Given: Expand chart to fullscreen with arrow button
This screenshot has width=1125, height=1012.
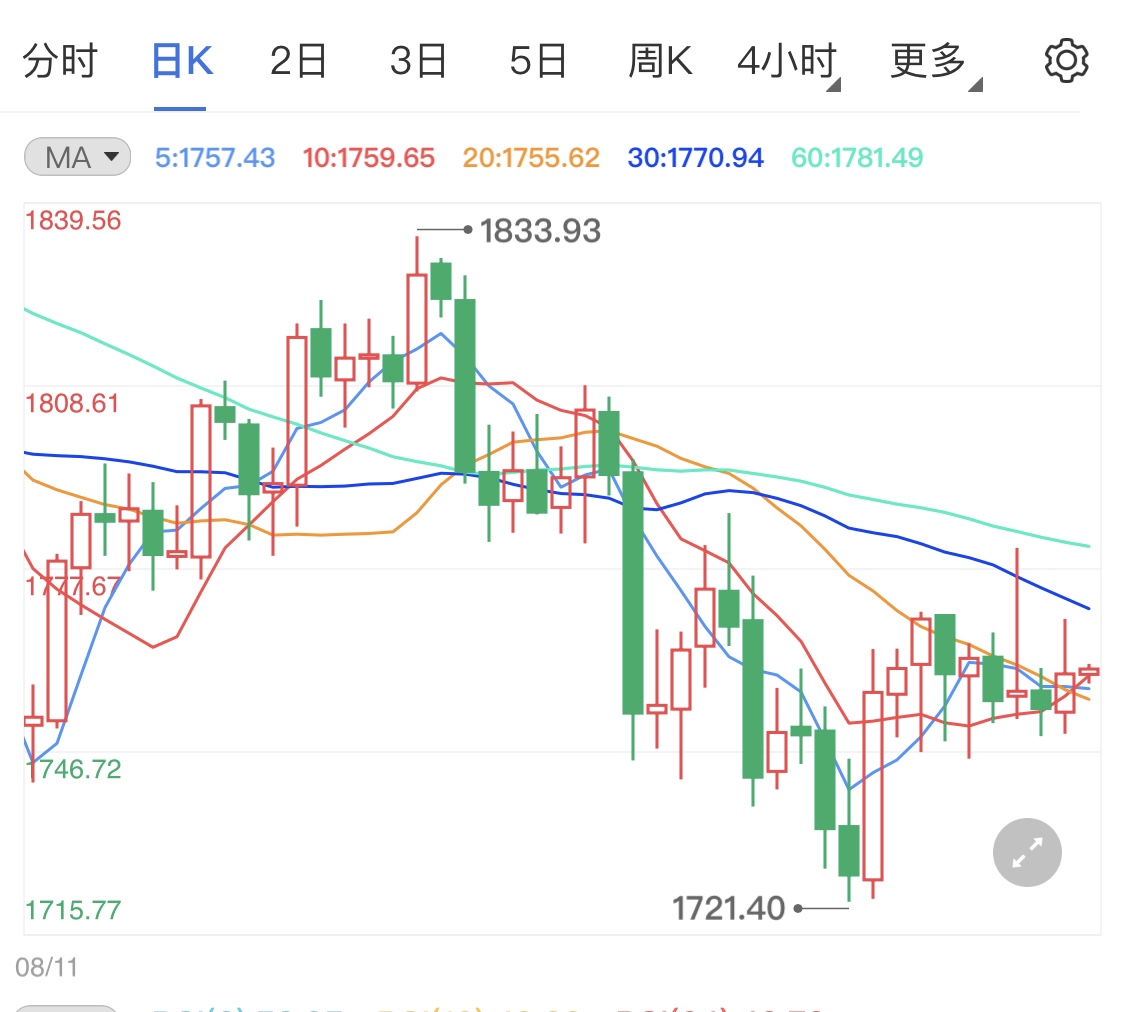Looking at the screenshot, I should point(1027,852).
